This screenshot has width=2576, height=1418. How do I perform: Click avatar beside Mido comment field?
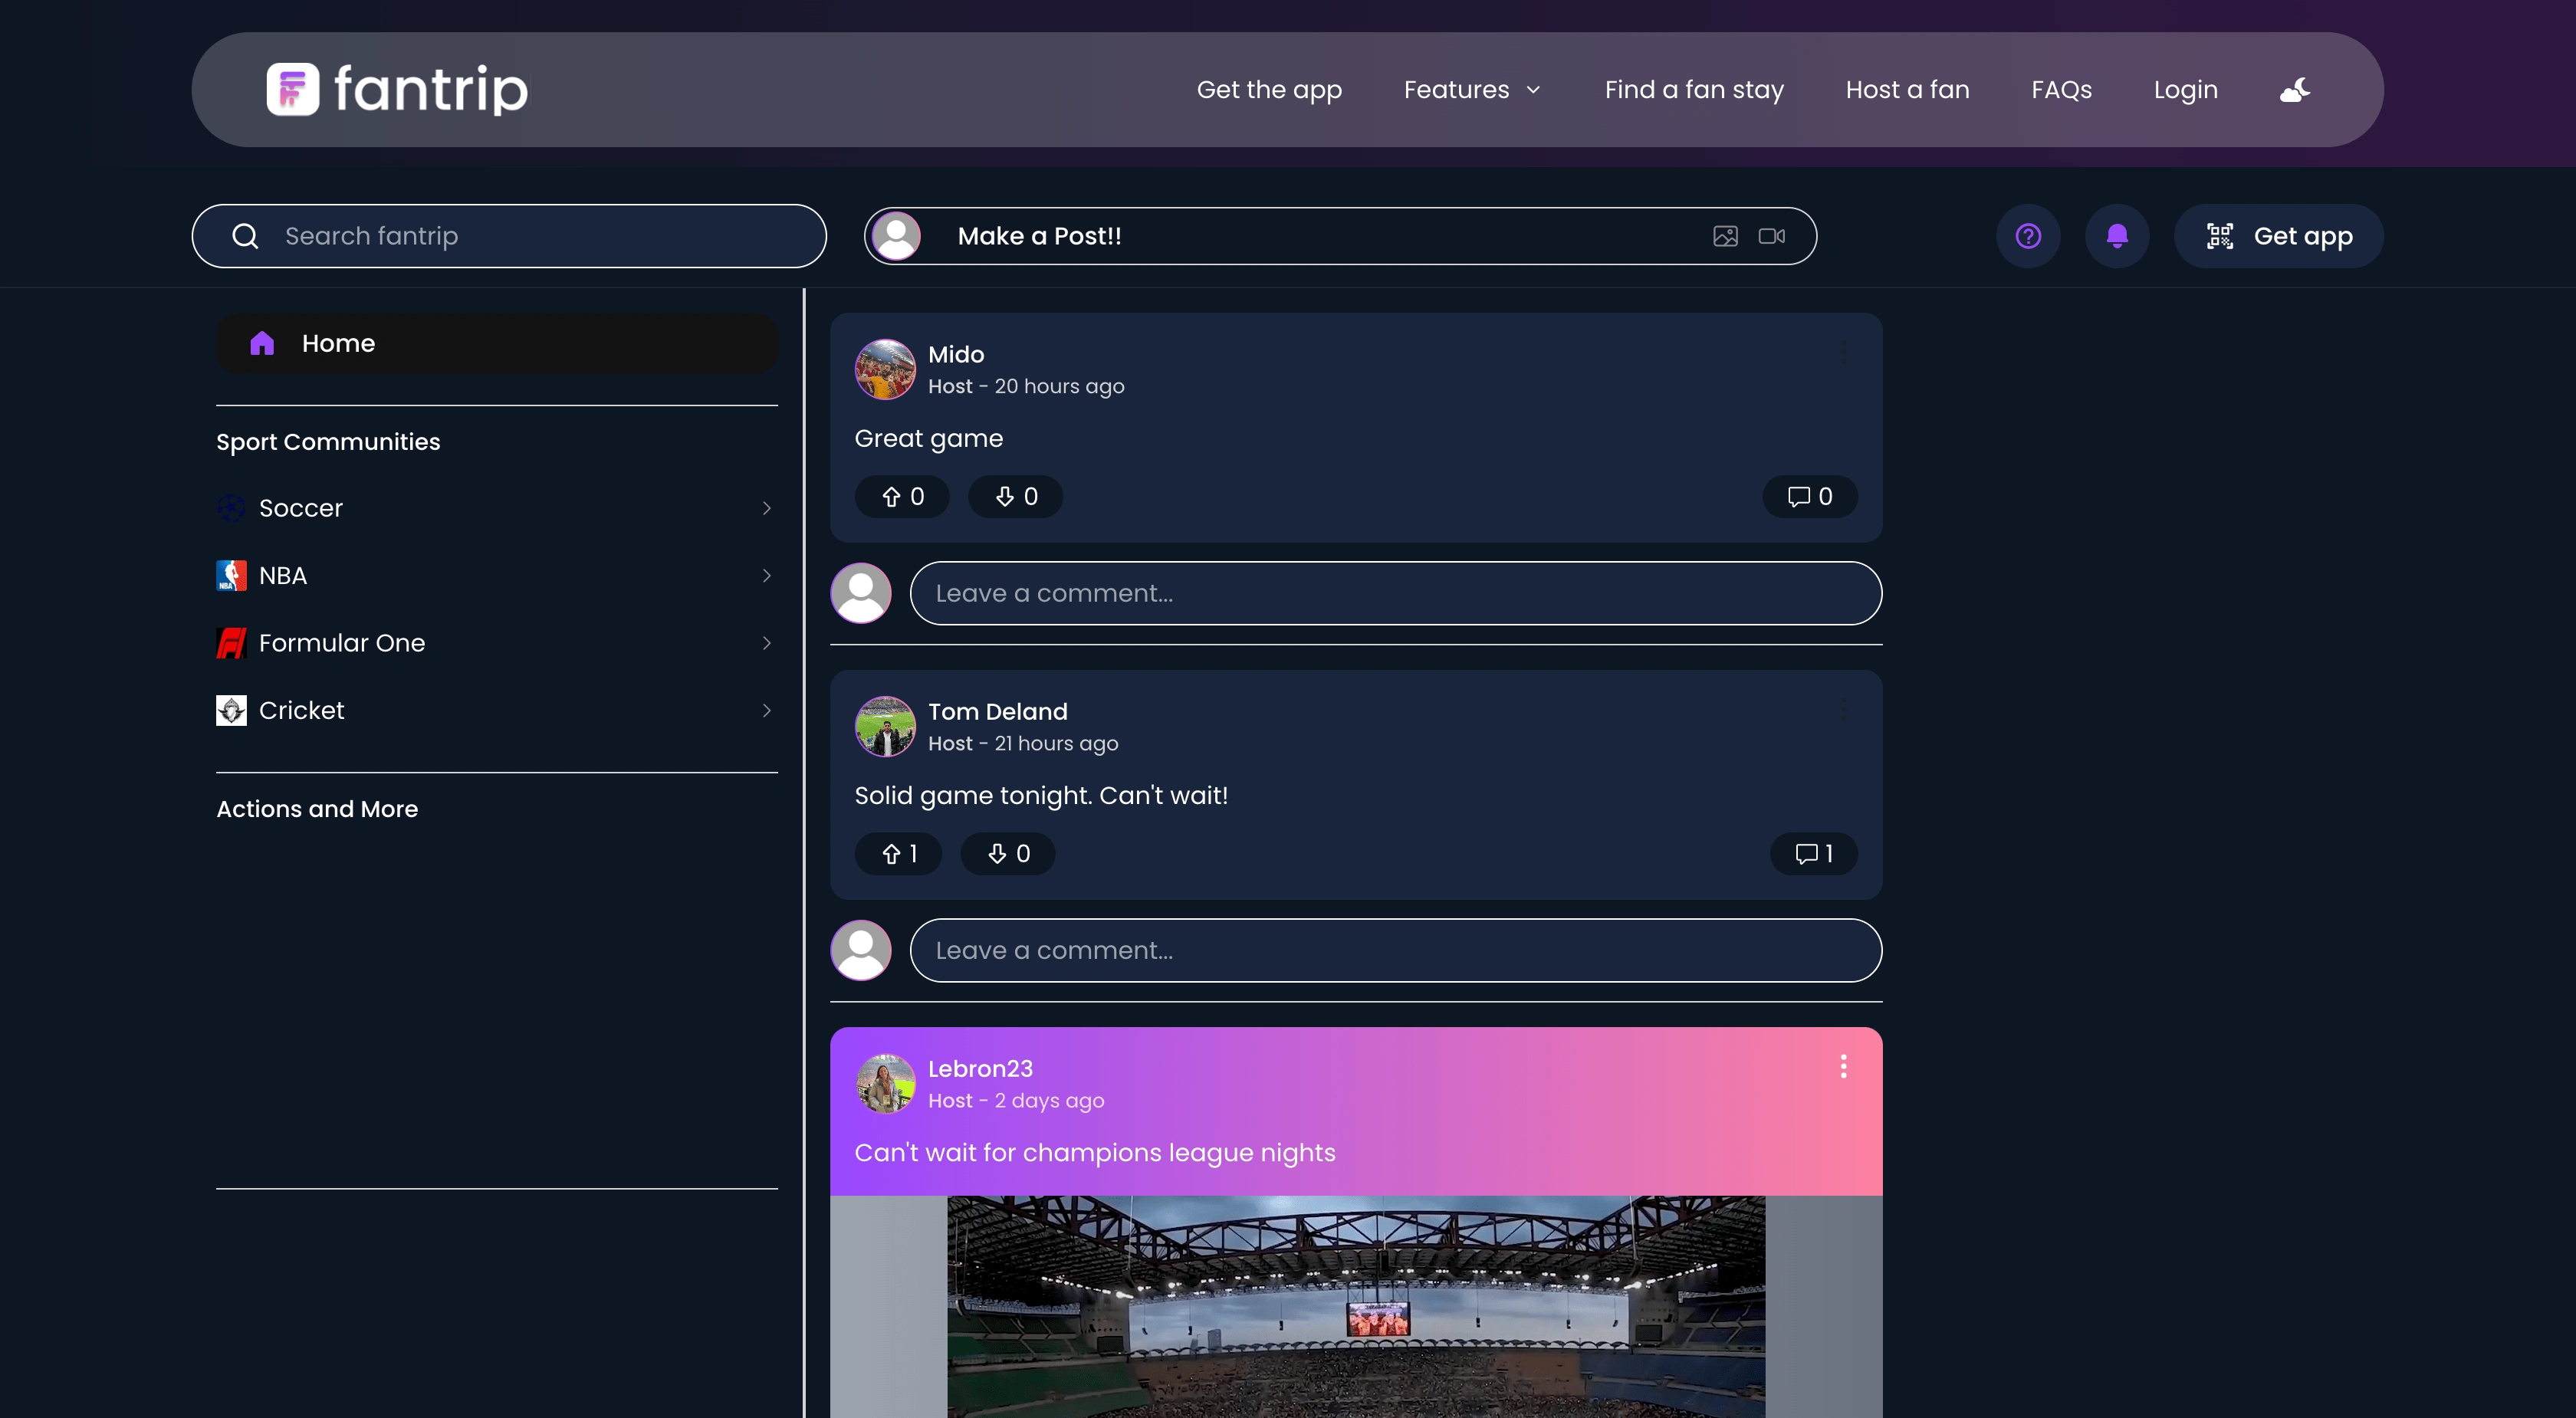(861, 593)
